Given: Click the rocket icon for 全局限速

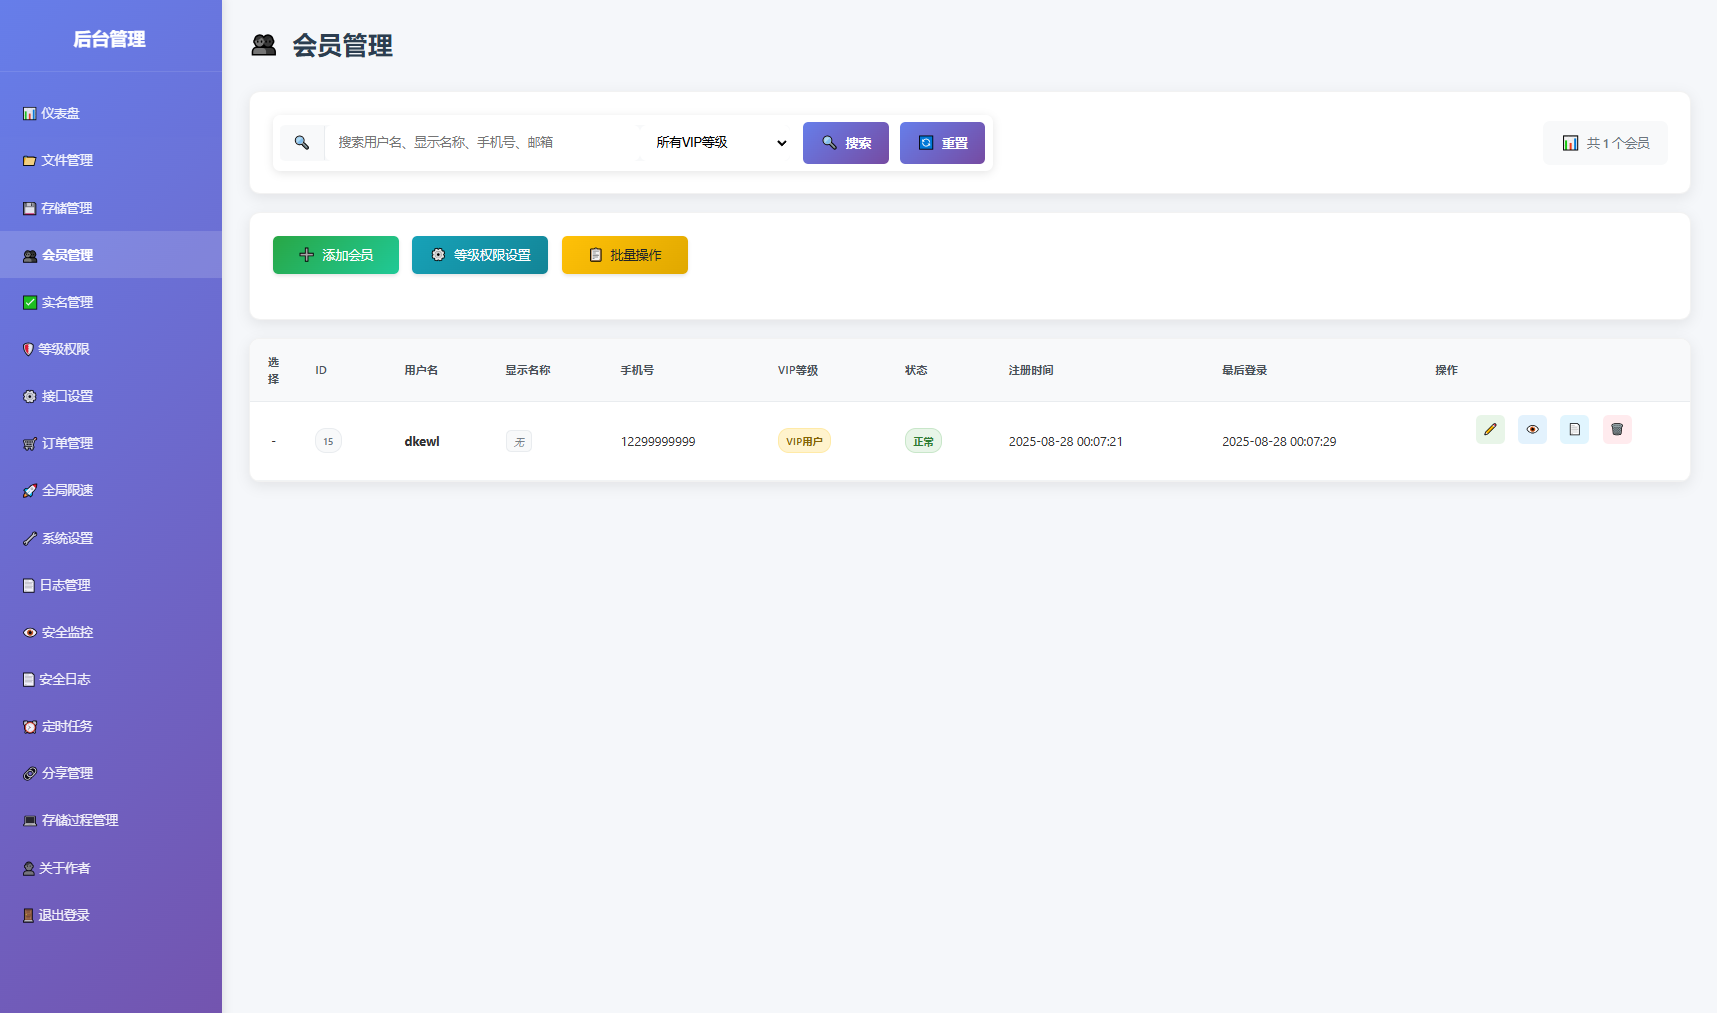Looking at the screenshot, I should click(29, 490).
